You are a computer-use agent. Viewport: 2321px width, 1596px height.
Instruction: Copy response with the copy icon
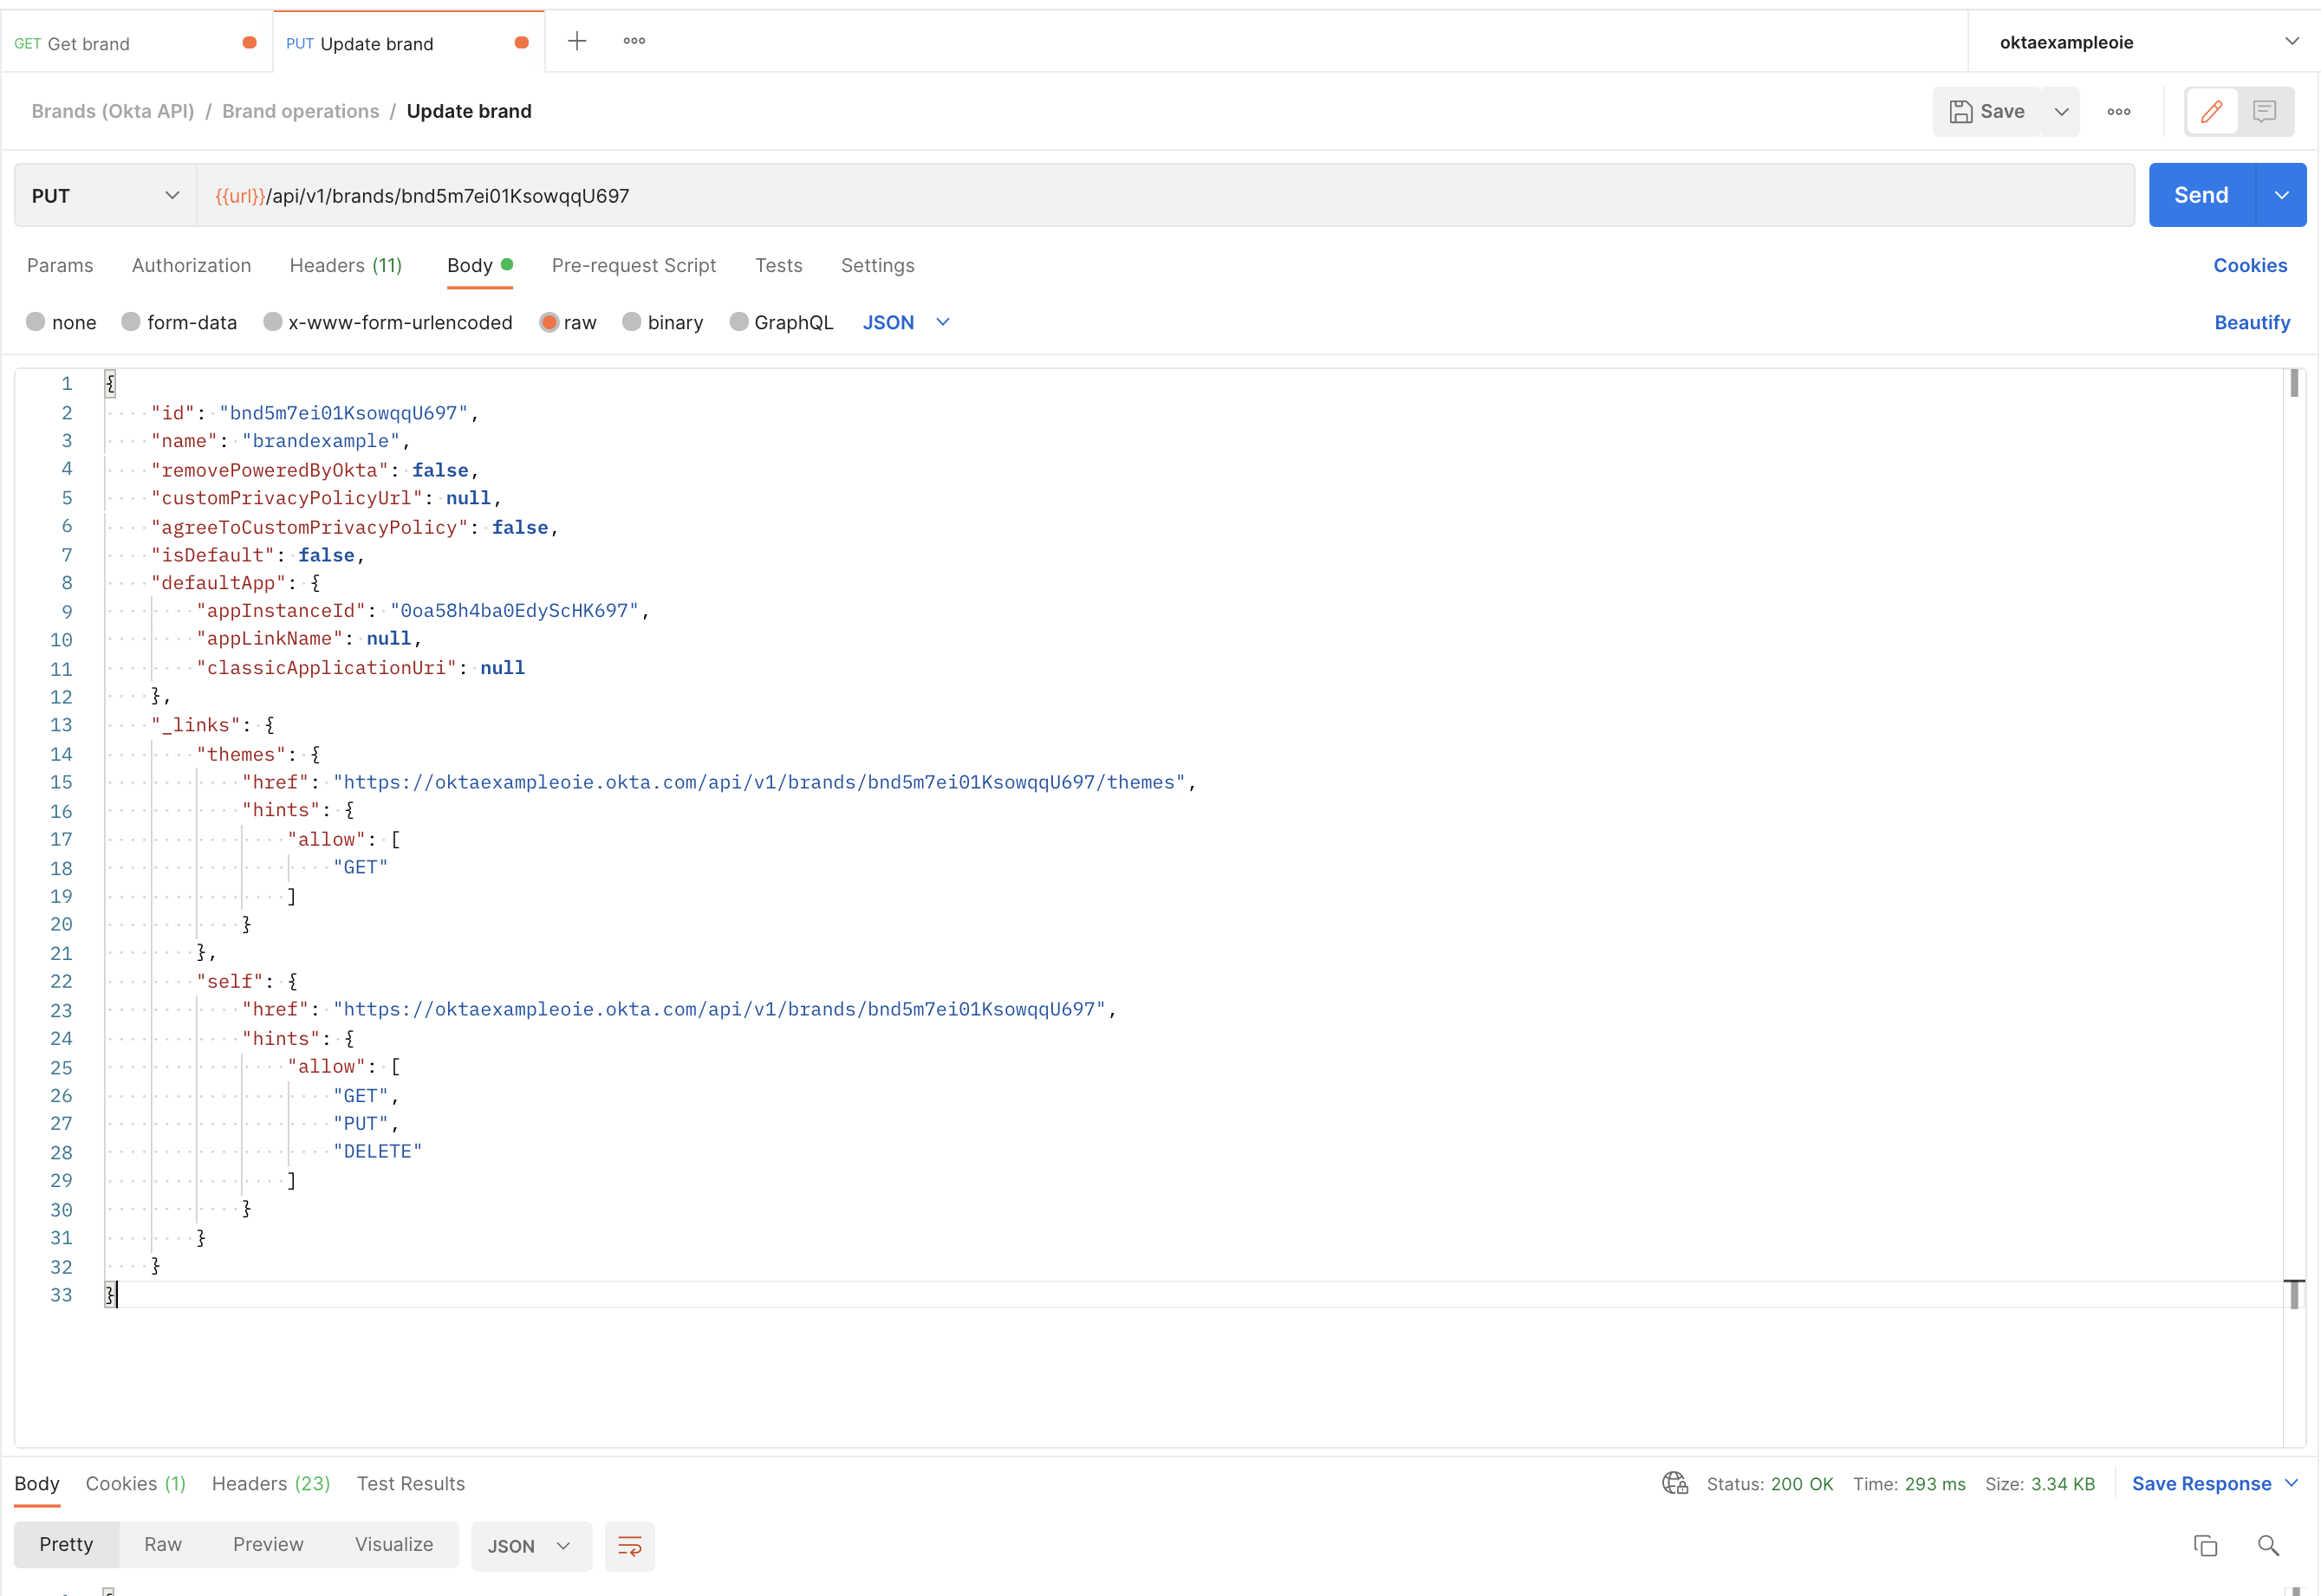click(x=2205, y=1546)
